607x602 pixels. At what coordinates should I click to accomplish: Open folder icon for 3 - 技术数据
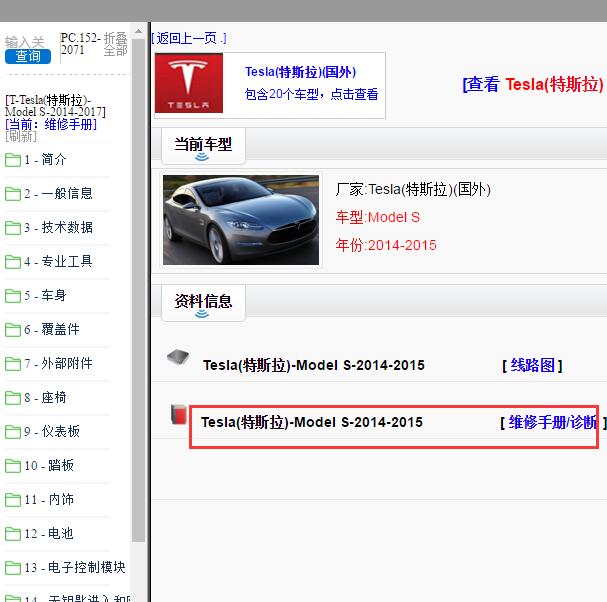pyautogui.click(x=13, y=228)
